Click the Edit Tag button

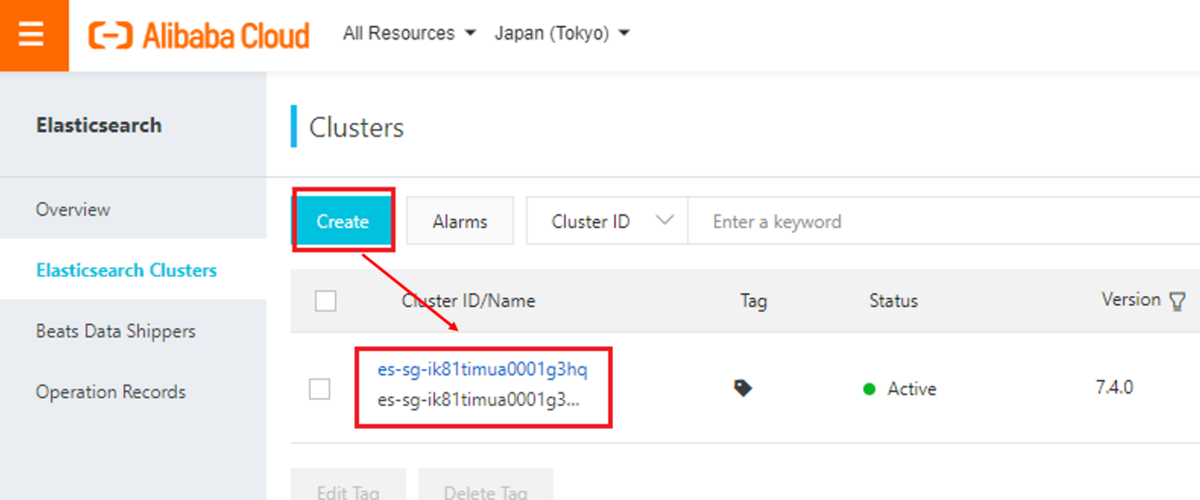348,484
